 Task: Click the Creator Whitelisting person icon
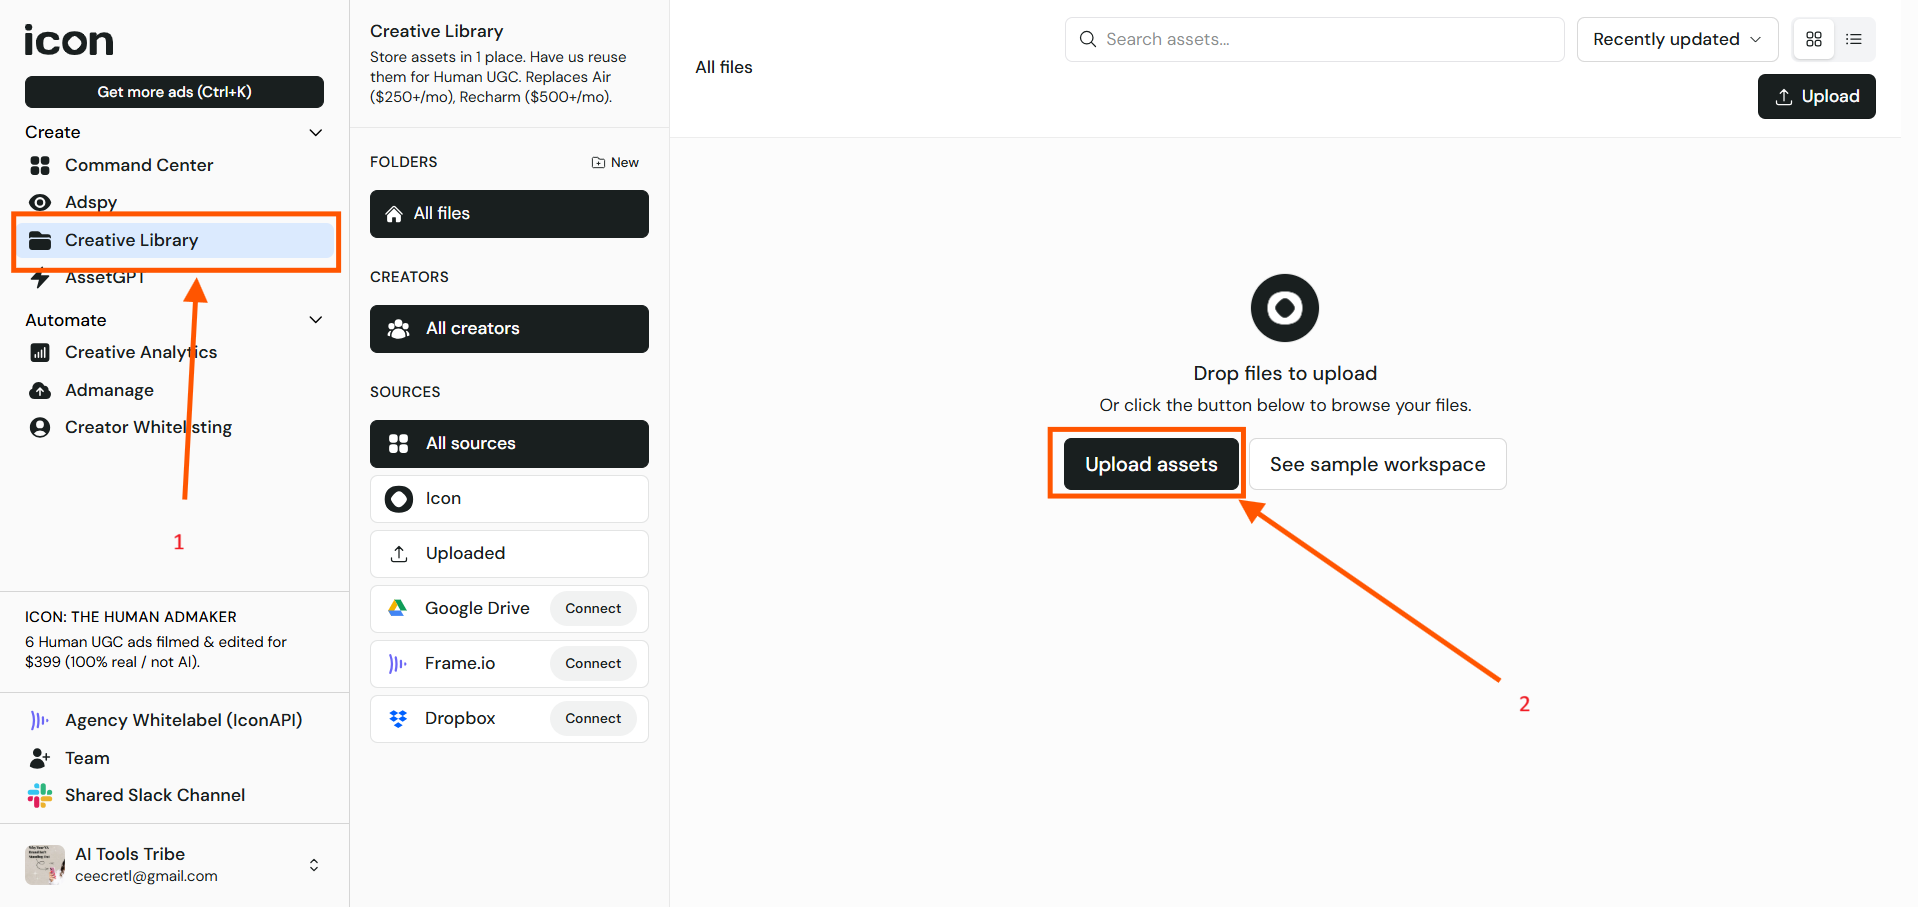click(40, 427)
